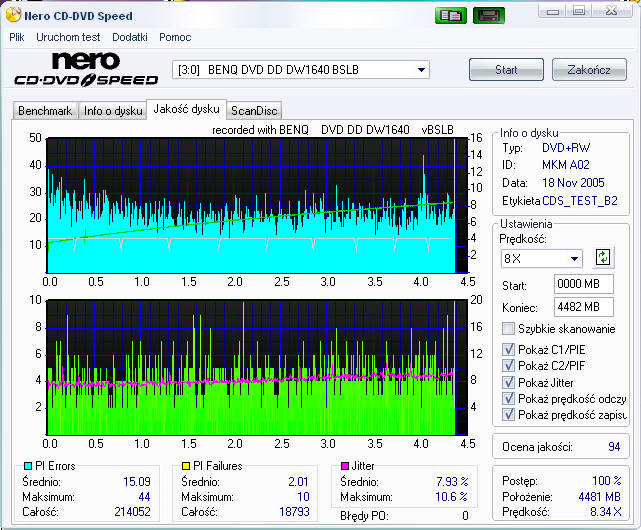Click the PI Failures average 2.01
641x530 pixels.
298,482
